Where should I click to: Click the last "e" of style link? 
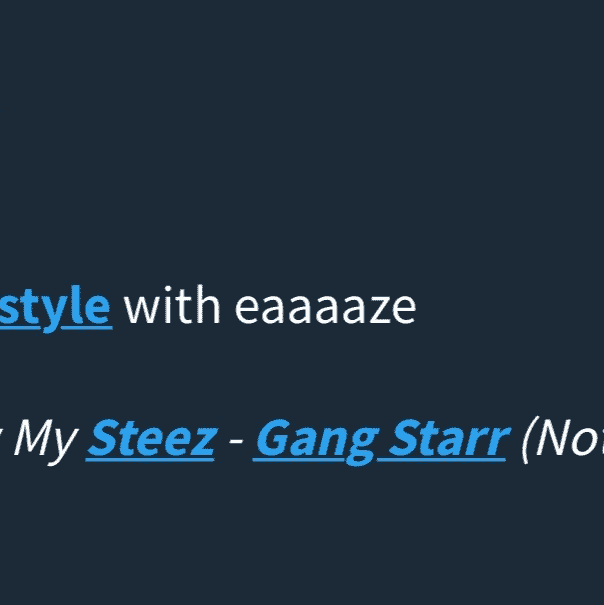(x=97, y=311)
